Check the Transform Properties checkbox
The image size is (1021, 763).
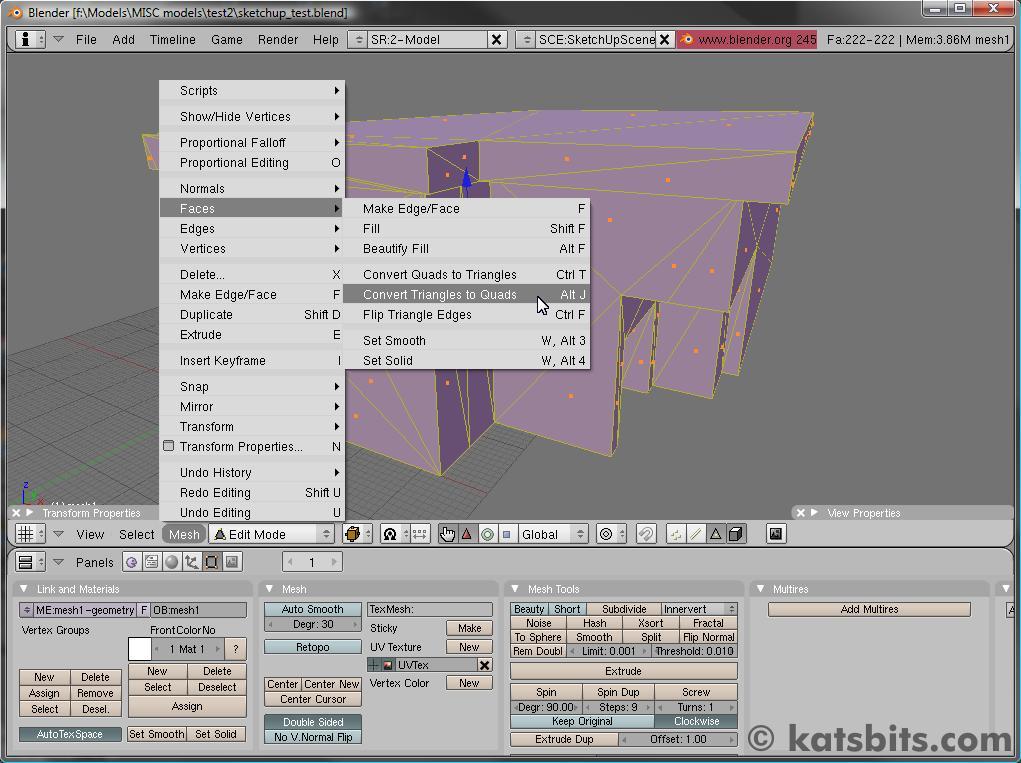[x=169, y=446]
